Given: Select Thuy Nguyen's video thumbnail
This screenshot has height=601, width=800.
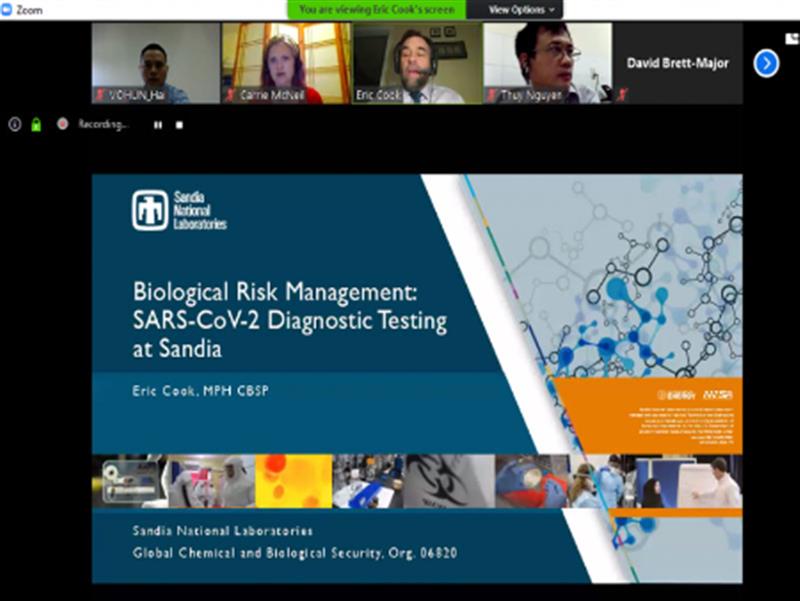Looking at the screenshot, I should [547, 63].
